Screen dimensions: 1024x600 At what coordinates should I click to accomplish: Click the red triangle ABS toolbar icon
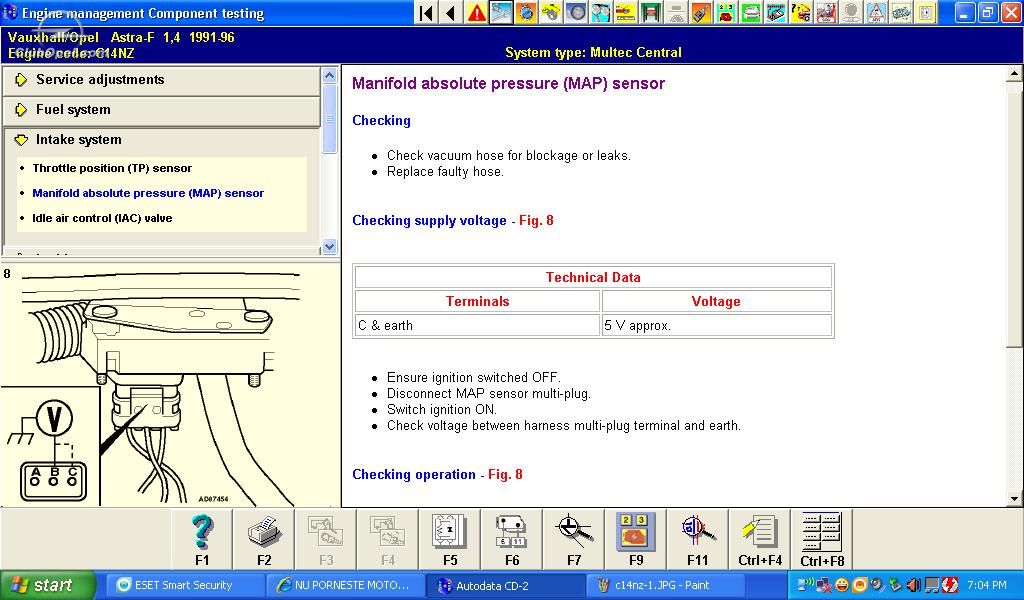click(x=876, y=12)
